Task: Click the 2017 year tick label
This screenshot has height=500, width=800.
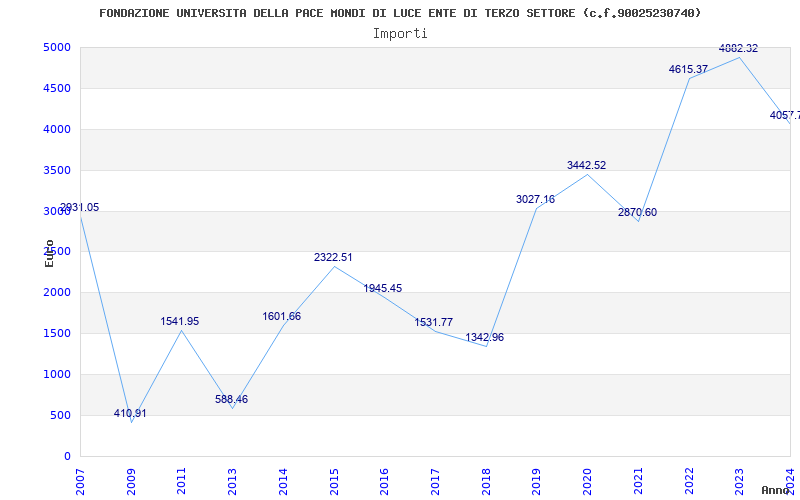Action: tap(435, 482)
